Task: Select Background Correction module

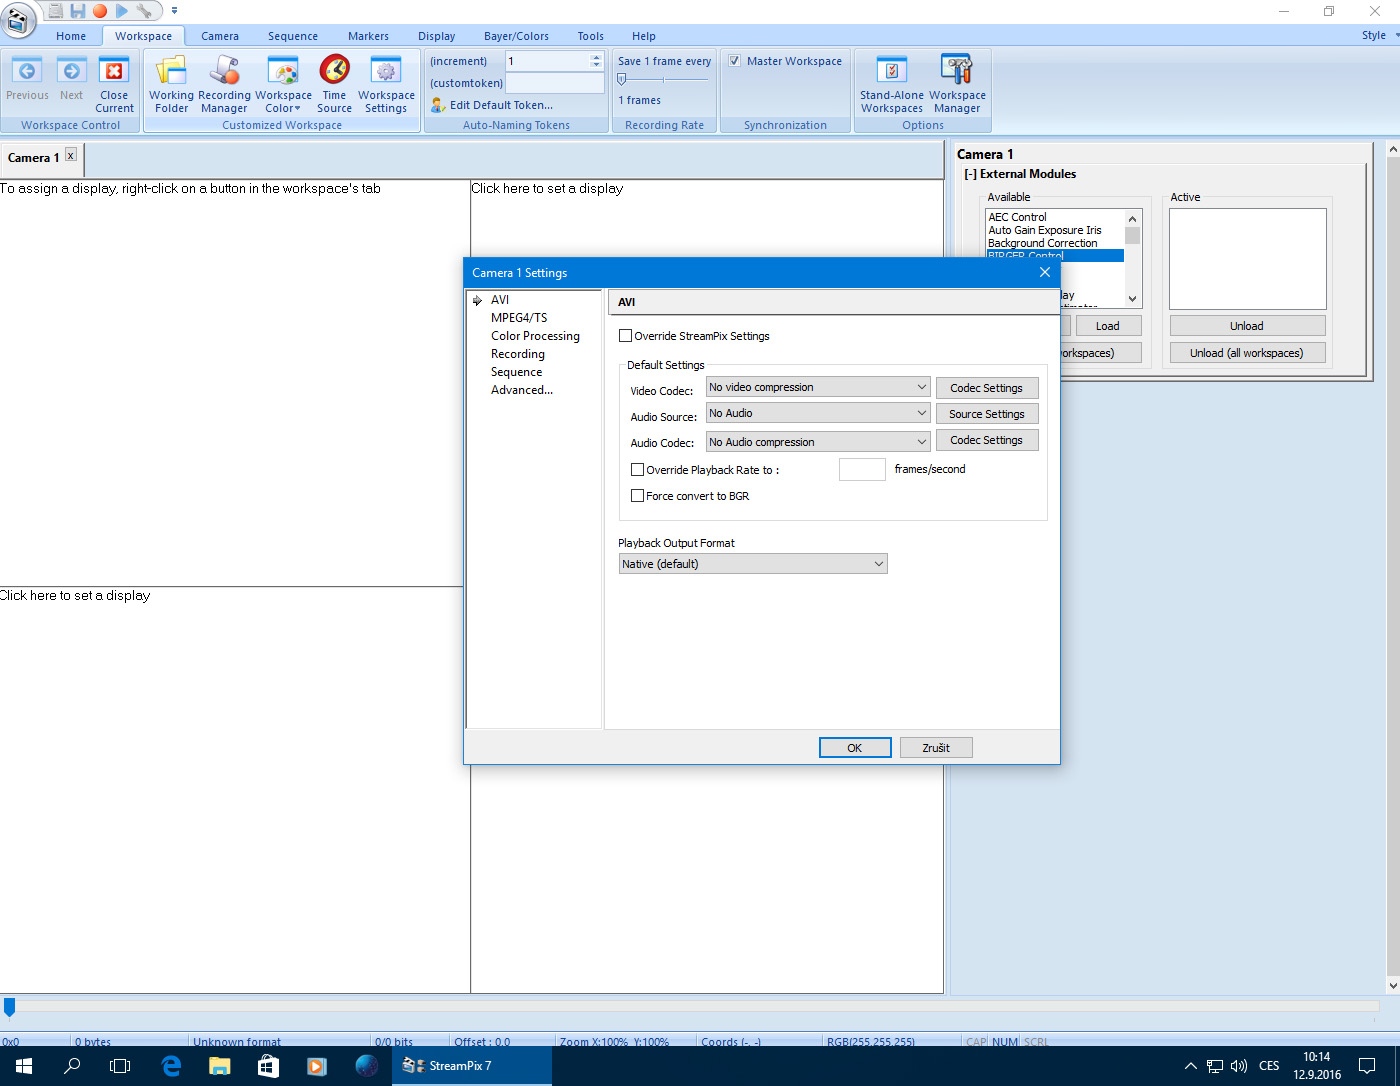Action: pyautogui.click(x=1043, y=243)
